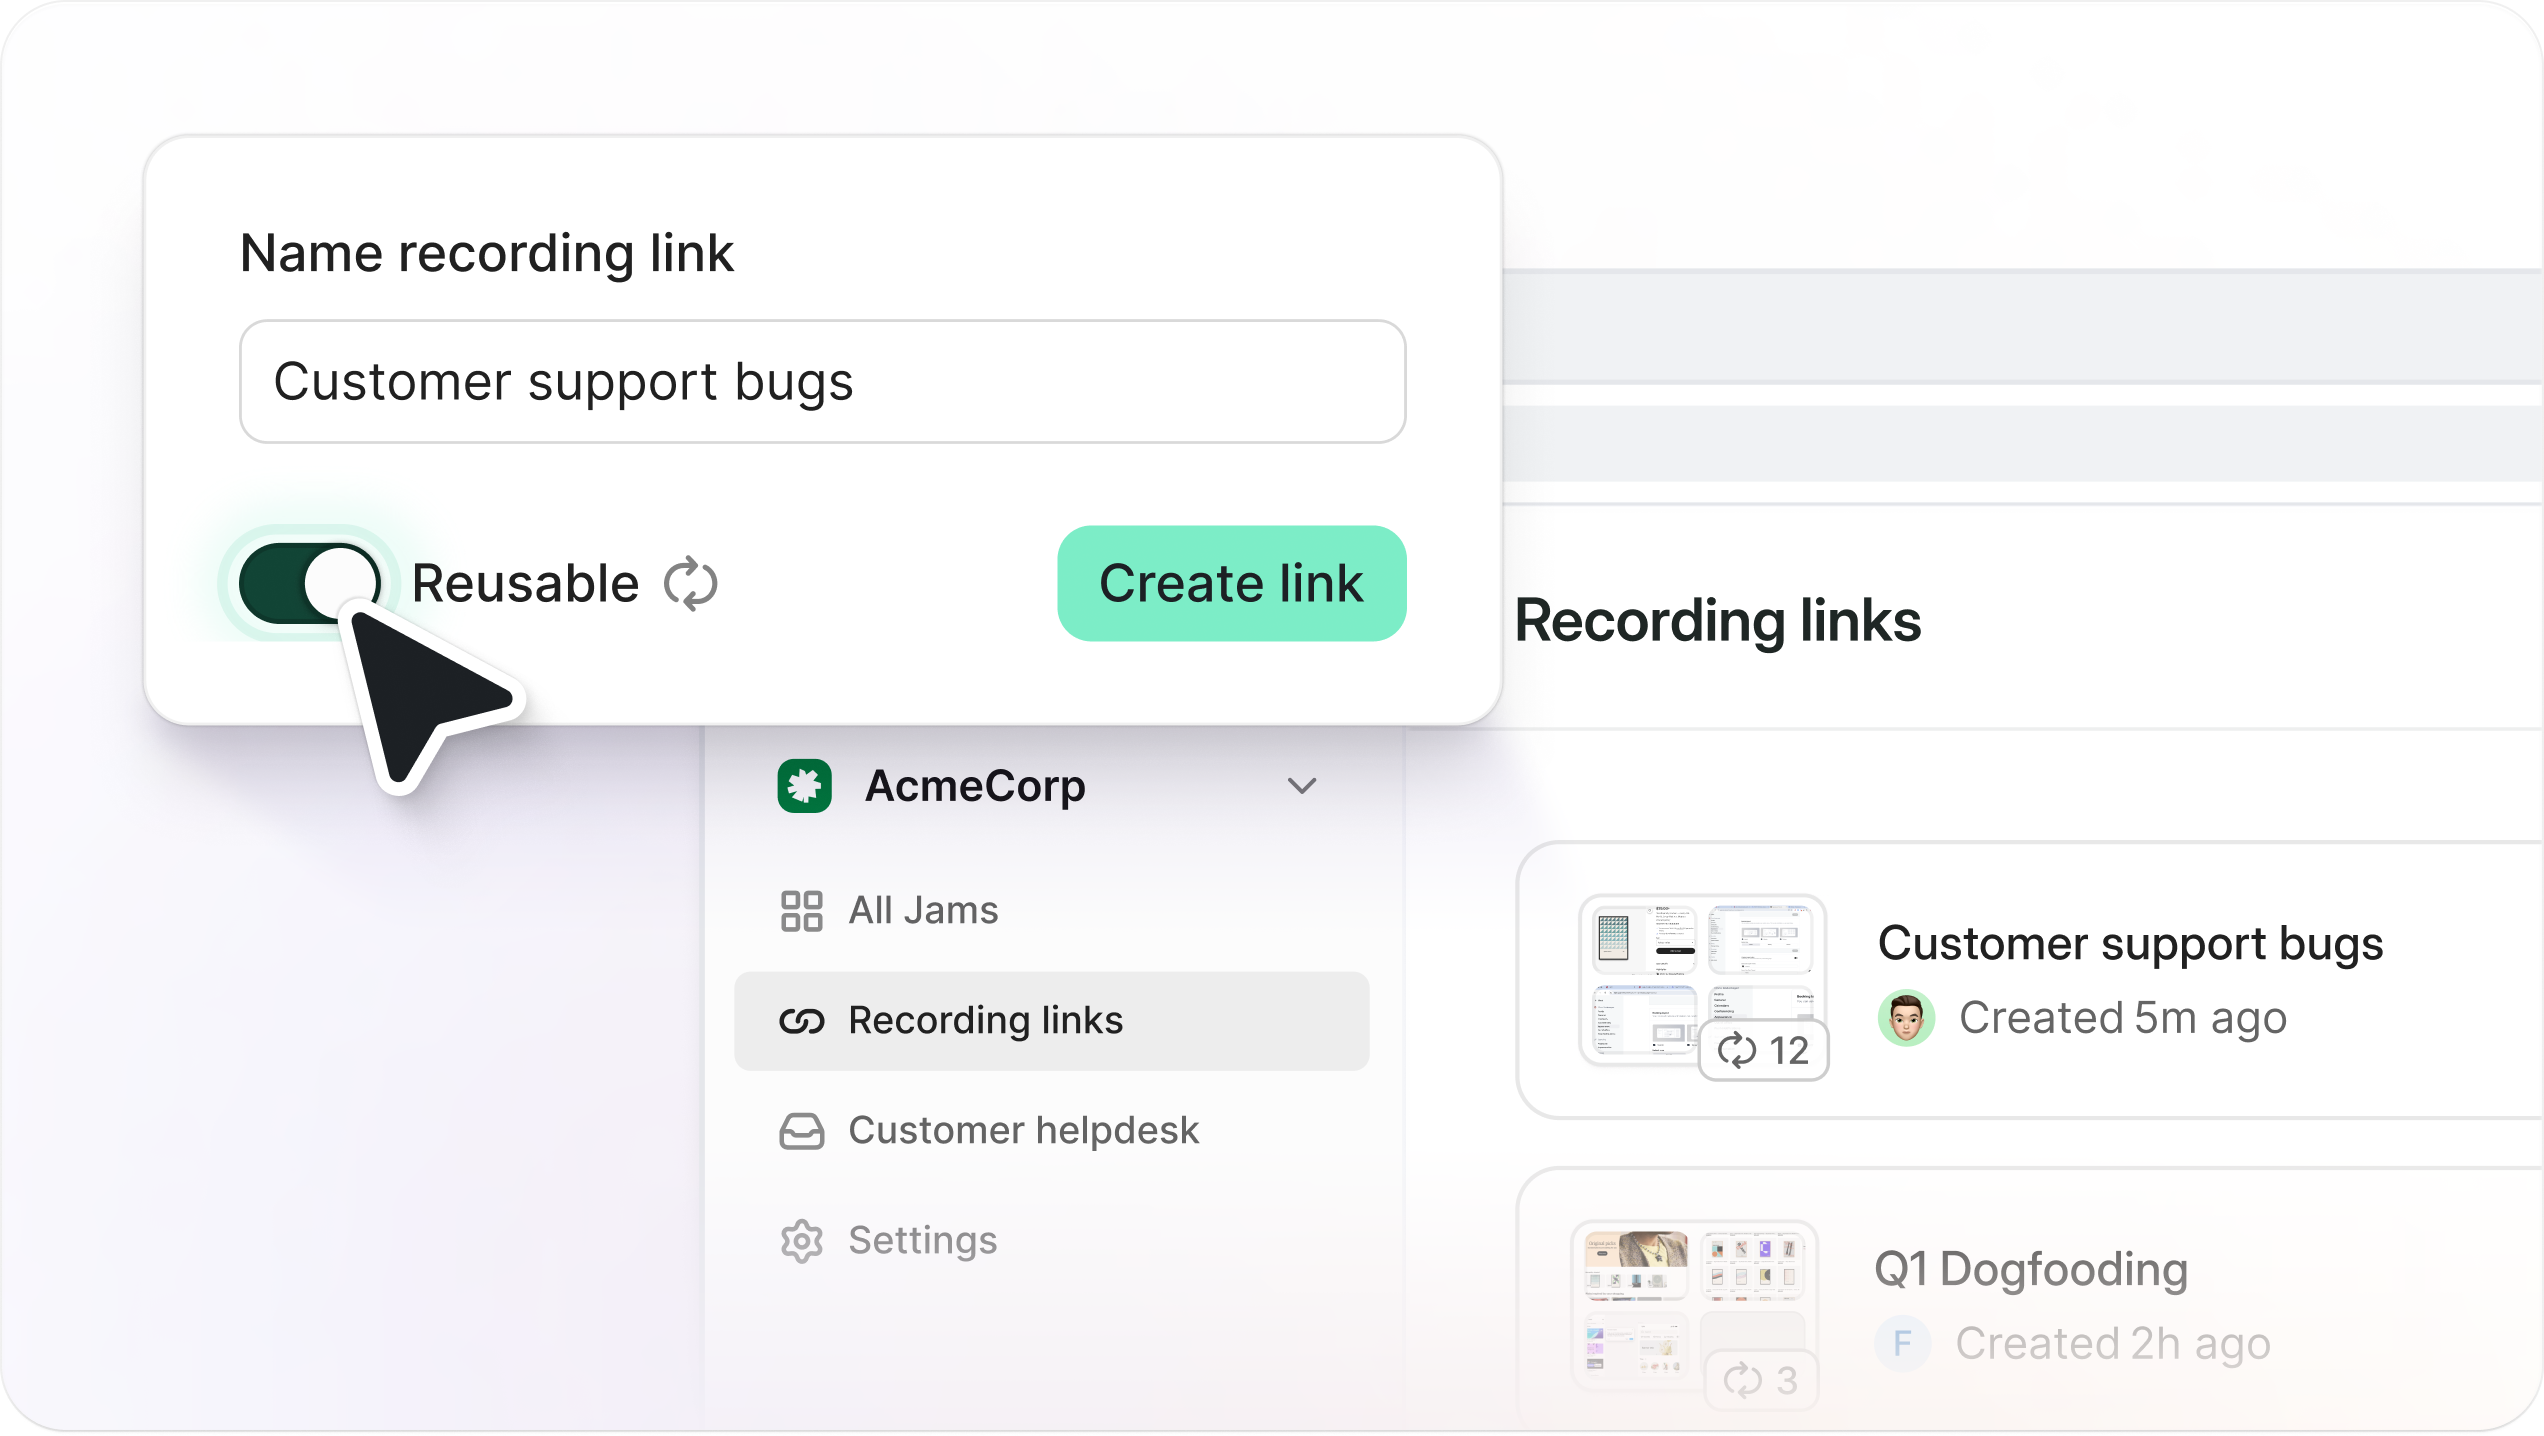Open the Customer support bugs link title
This screenshot has width=2544, height=1436.
[2130, 944]
